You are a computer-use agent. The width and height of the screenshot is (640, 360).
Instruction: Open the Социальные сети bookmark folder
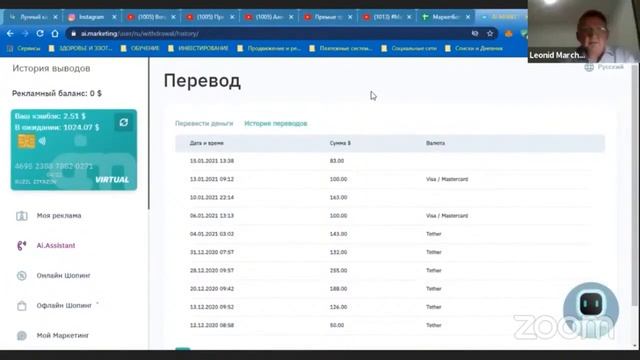click(409, 48)
